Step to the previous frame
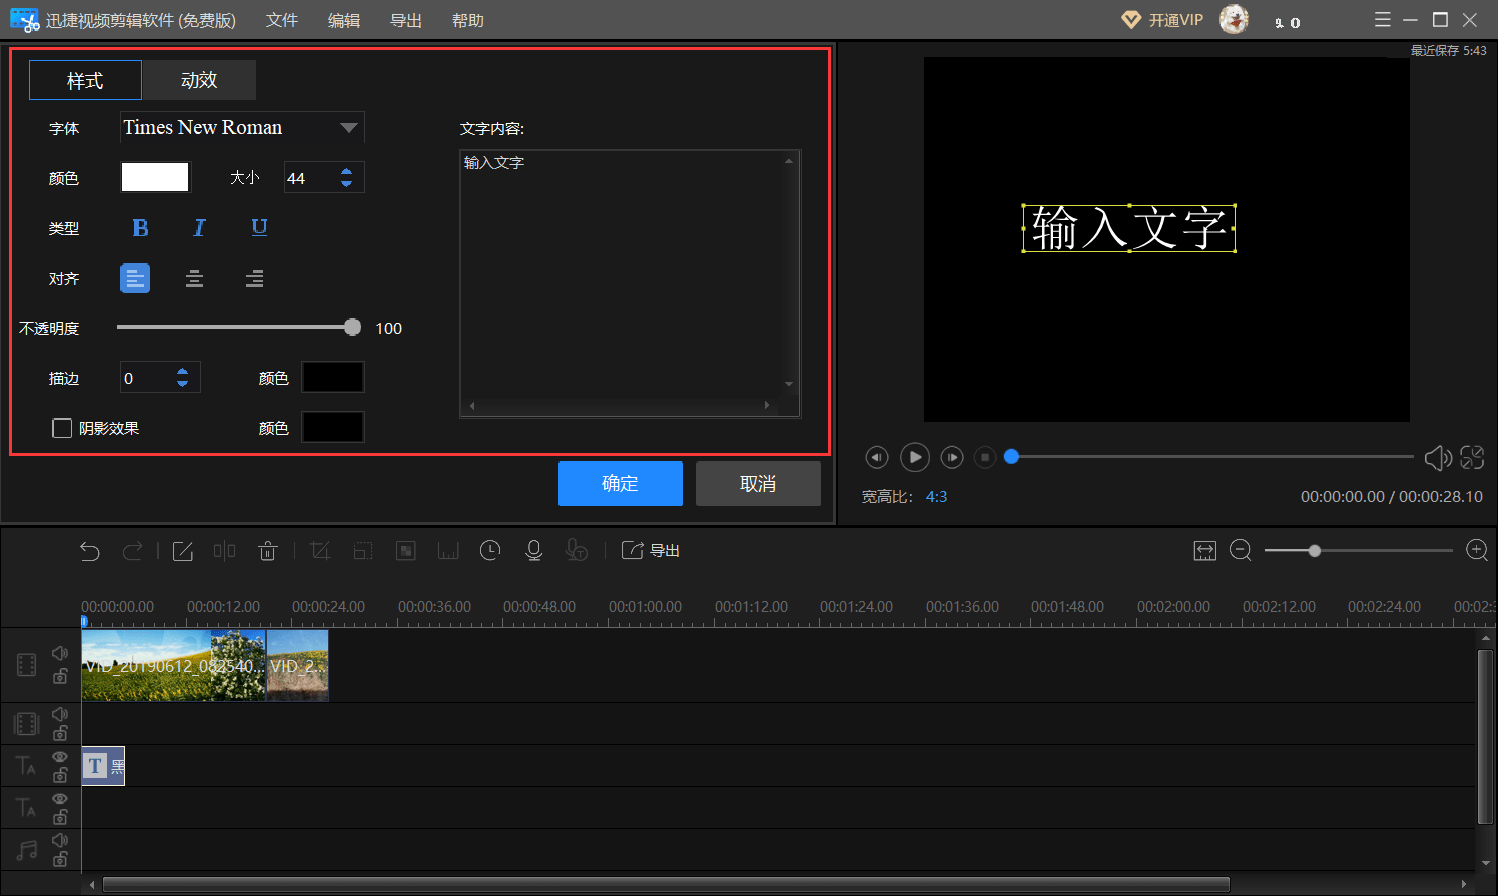Viewport: 1498px width, 896px height. [x=877, y=457]
